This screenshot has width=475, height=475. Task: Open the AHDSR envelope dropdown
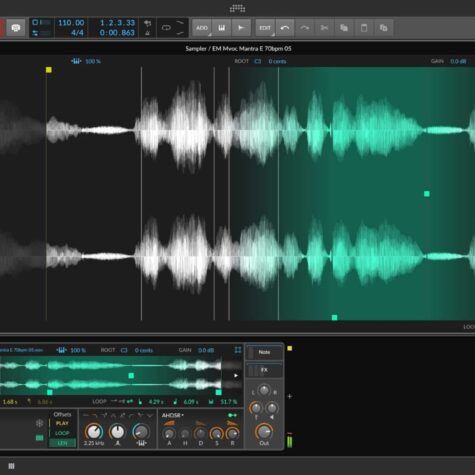point(173,415)
